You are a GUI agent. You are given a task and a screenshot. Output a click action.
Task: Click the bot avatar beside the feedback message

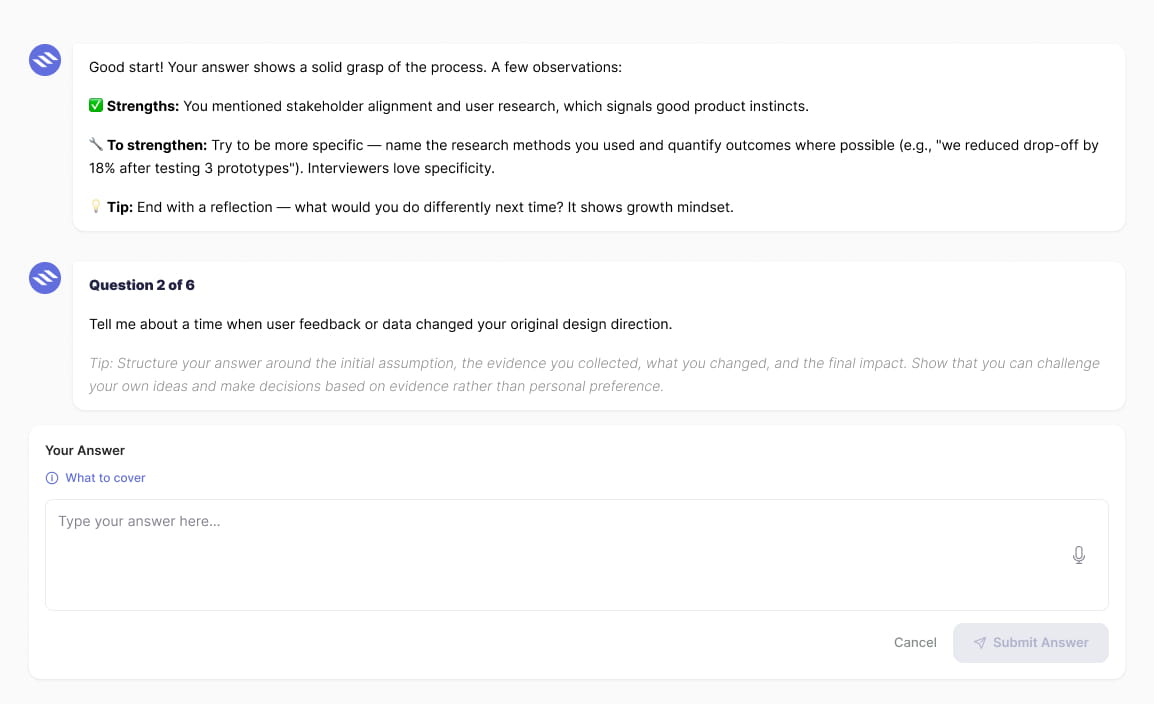[45, 60]
